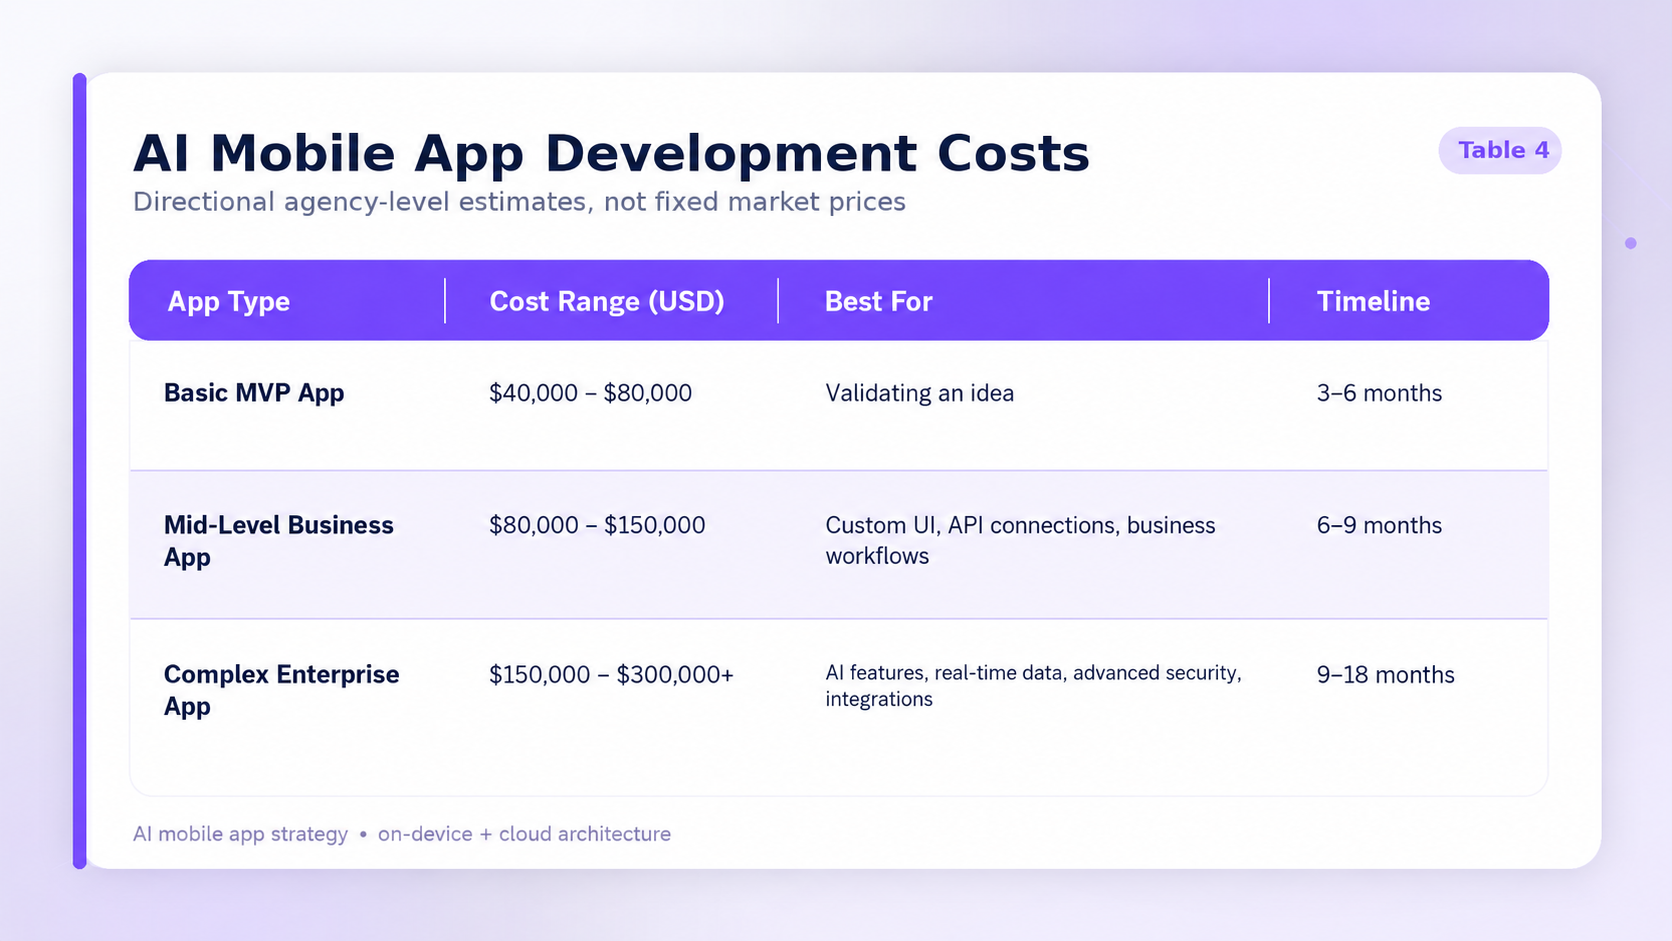The image size is (1672, 941).
Task: Select the Basic MVP App row label
Action: tap(254, 393)
